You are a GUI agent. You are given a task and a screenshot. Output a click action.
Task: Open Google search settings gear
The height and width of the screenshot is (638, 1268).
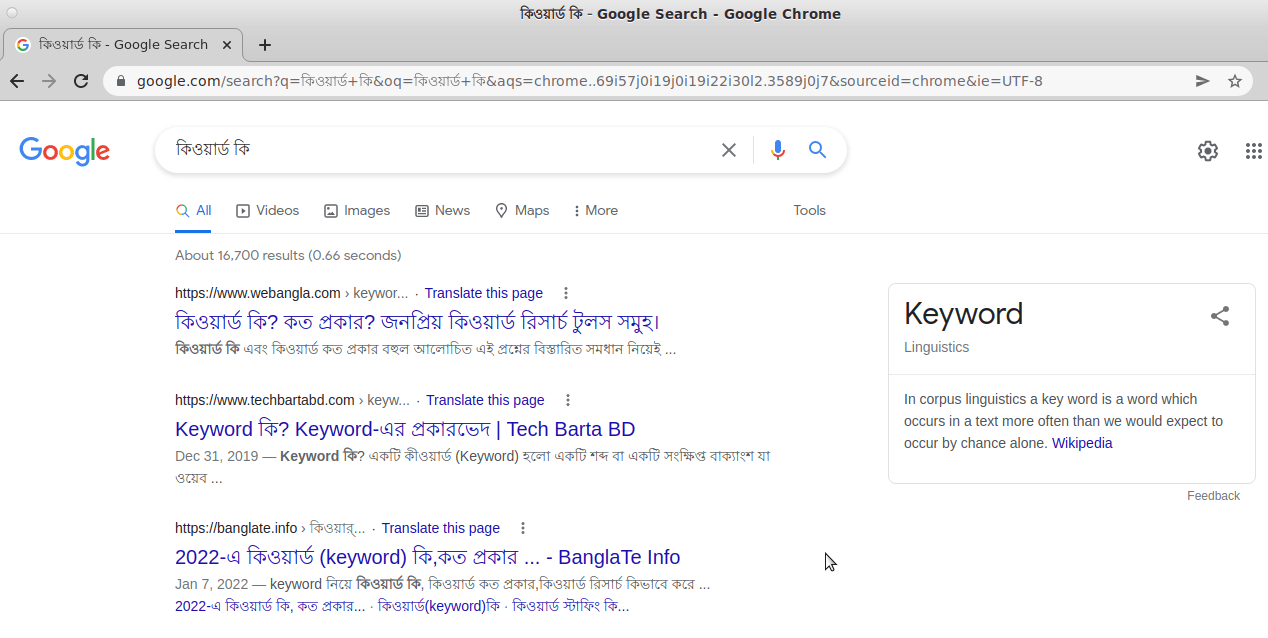pos(1207,151)
